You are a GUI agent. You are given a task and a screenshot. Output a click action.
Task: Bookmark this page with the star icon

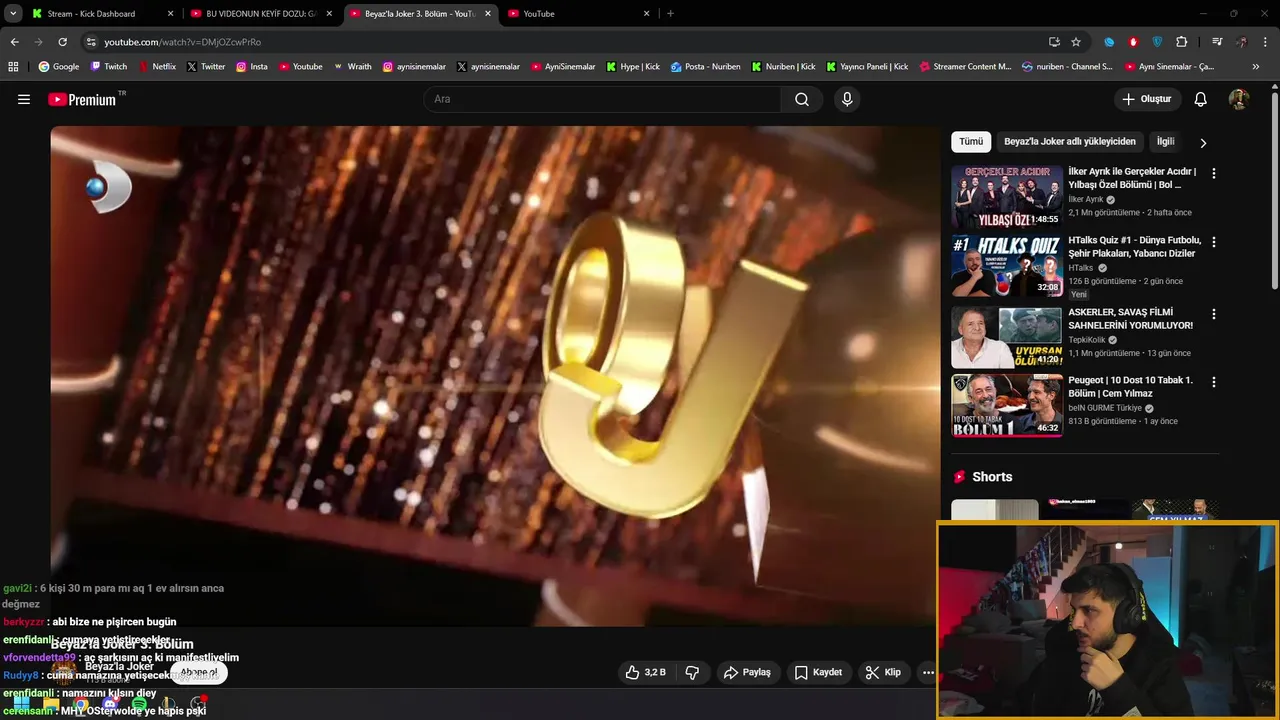(1076, 42)
